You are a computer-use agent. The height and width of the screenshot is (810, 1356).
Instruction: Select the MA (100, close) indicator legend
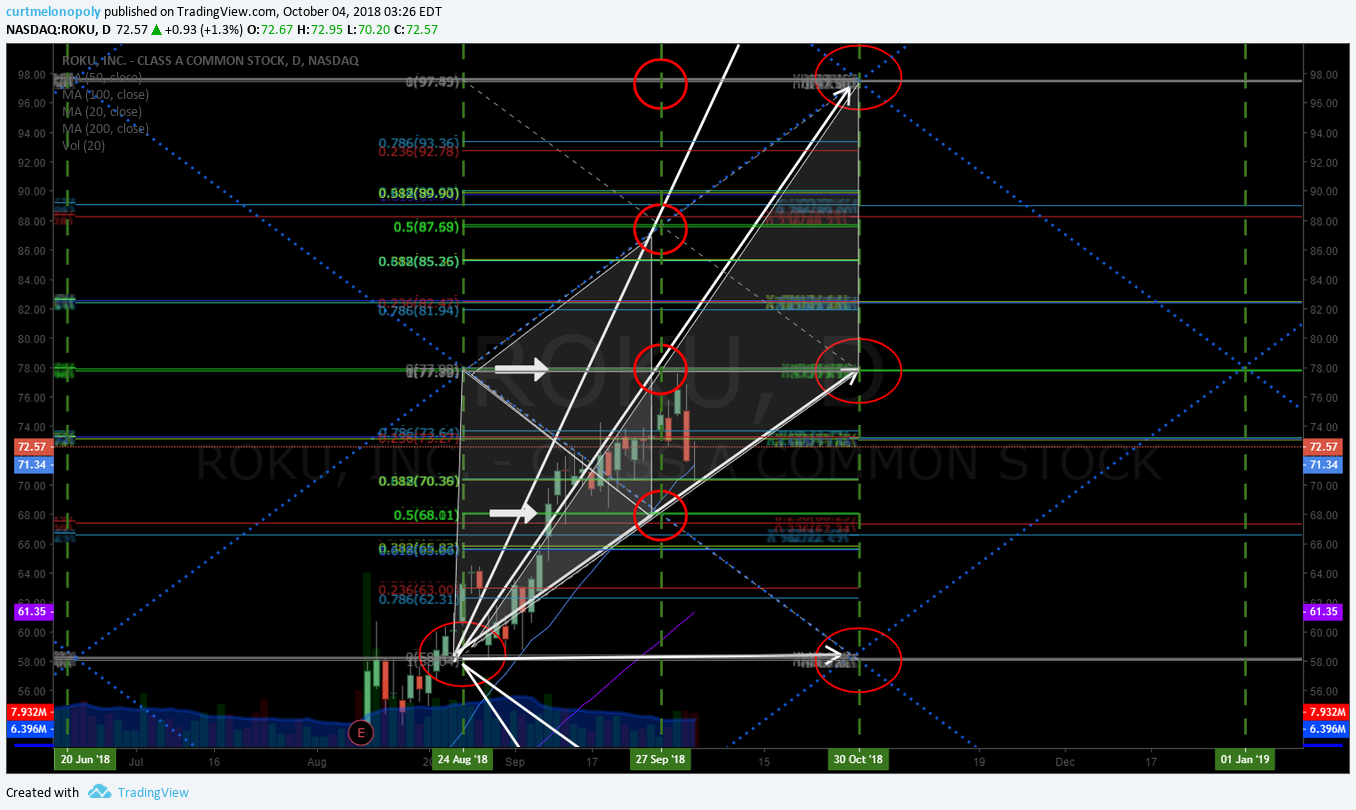click(x=105, y=94)
